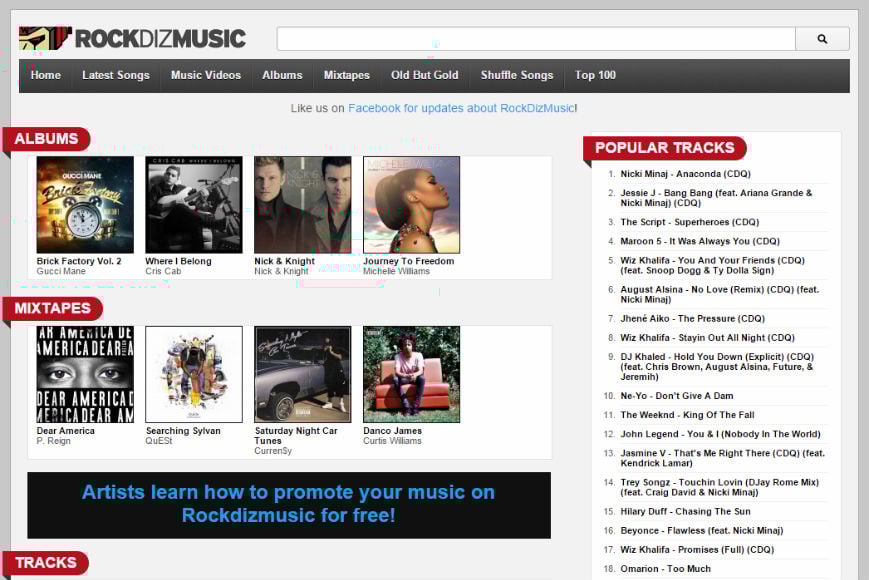Click the Journey To Freedom title link

pyautogui.click(x=408, y=261)
